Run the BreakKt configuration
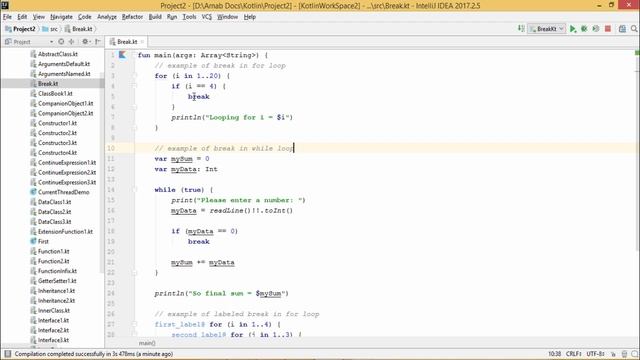 click(x=573, y=29)
